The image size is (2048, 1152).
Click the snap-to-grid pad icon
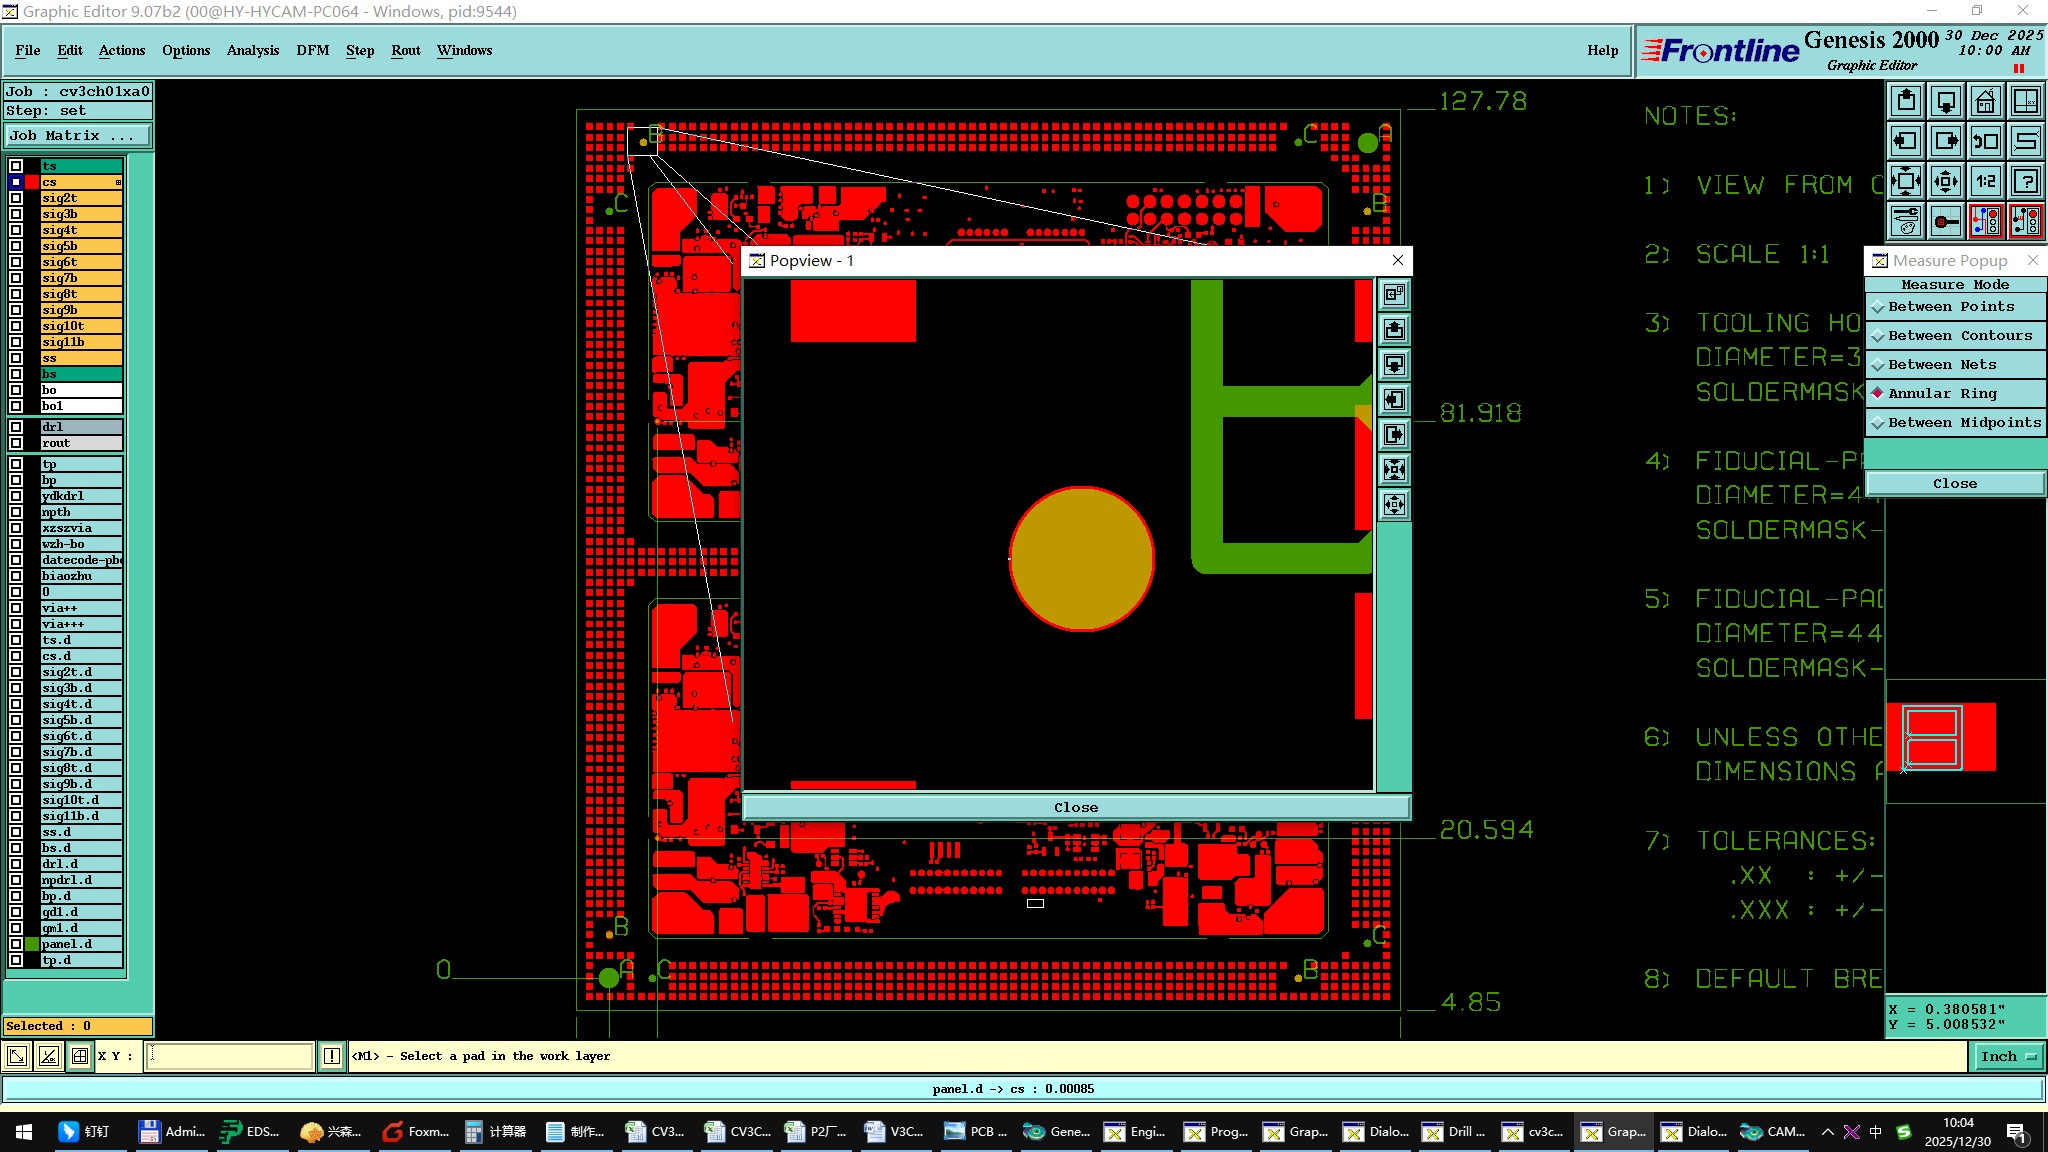click(x=1946, y=221)
